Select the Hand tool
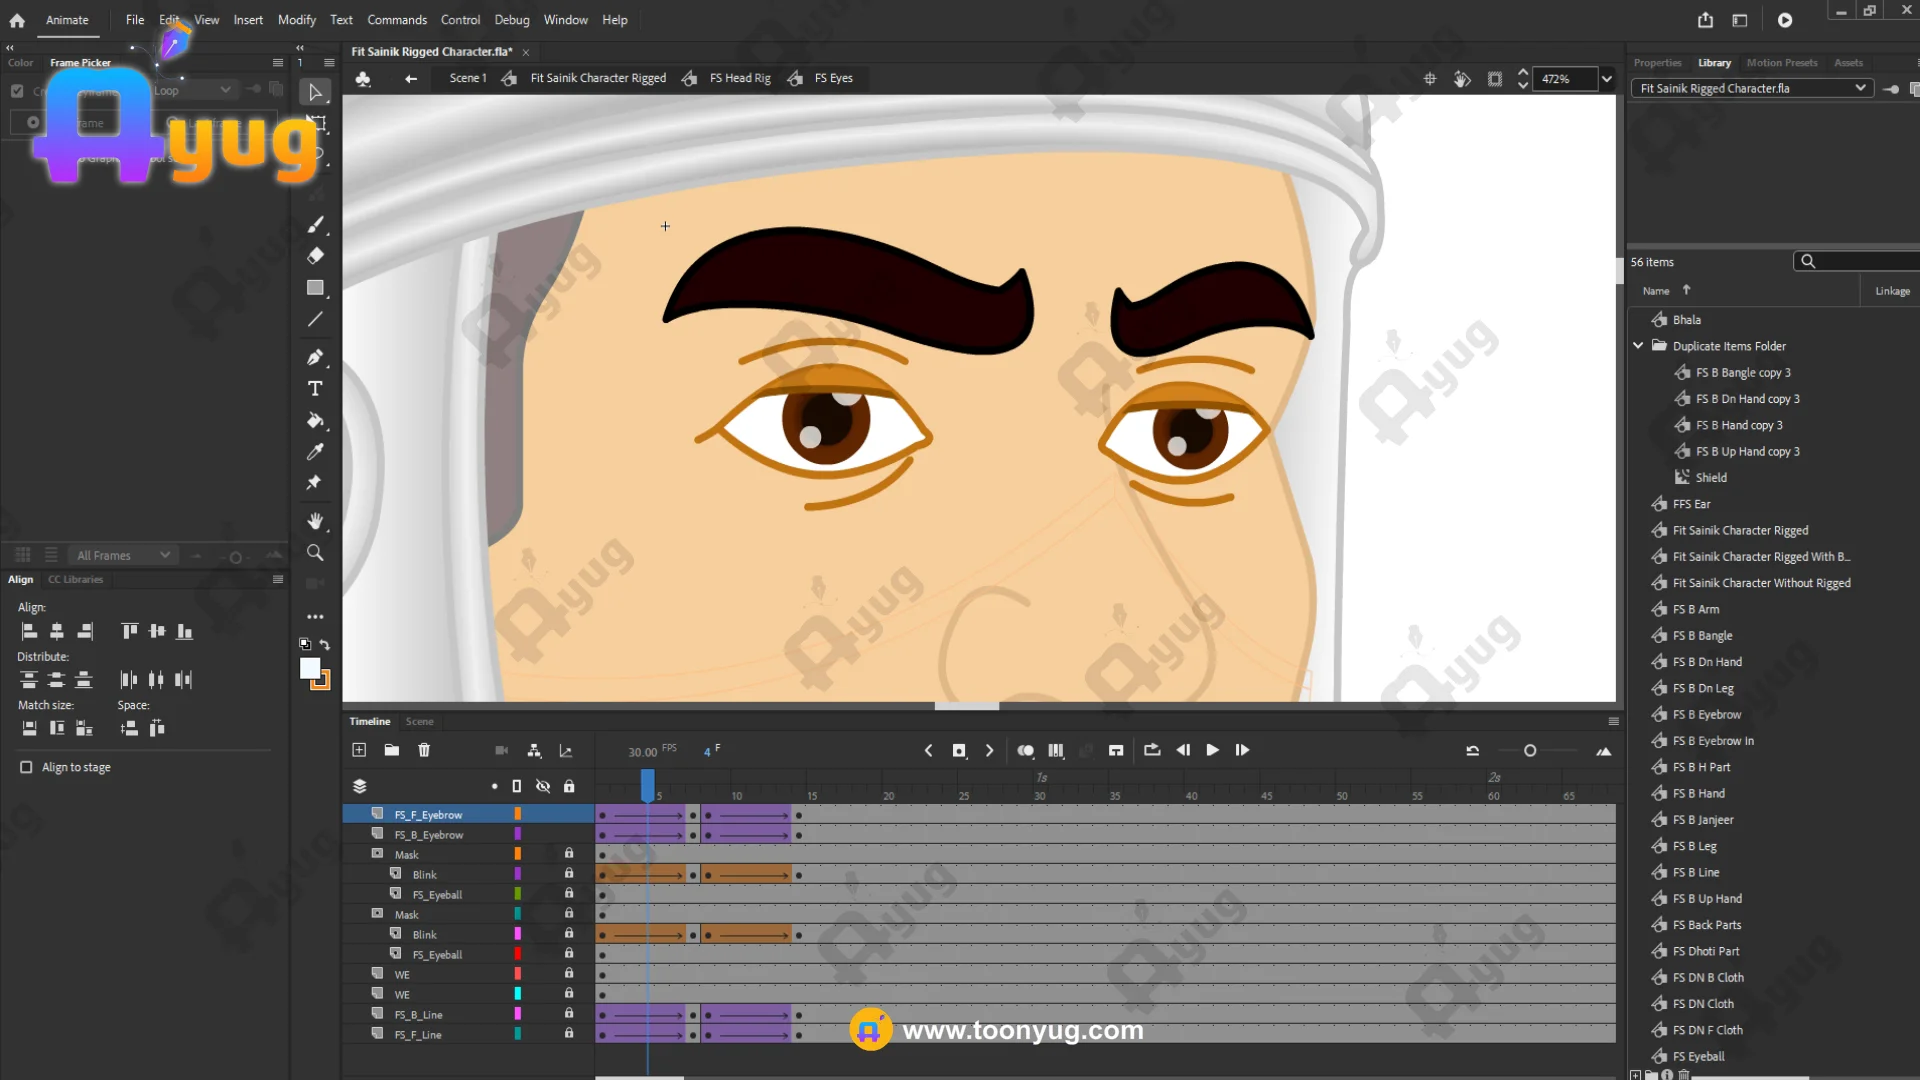This screenshot has width=1920, height=1080. click(315, 521)
